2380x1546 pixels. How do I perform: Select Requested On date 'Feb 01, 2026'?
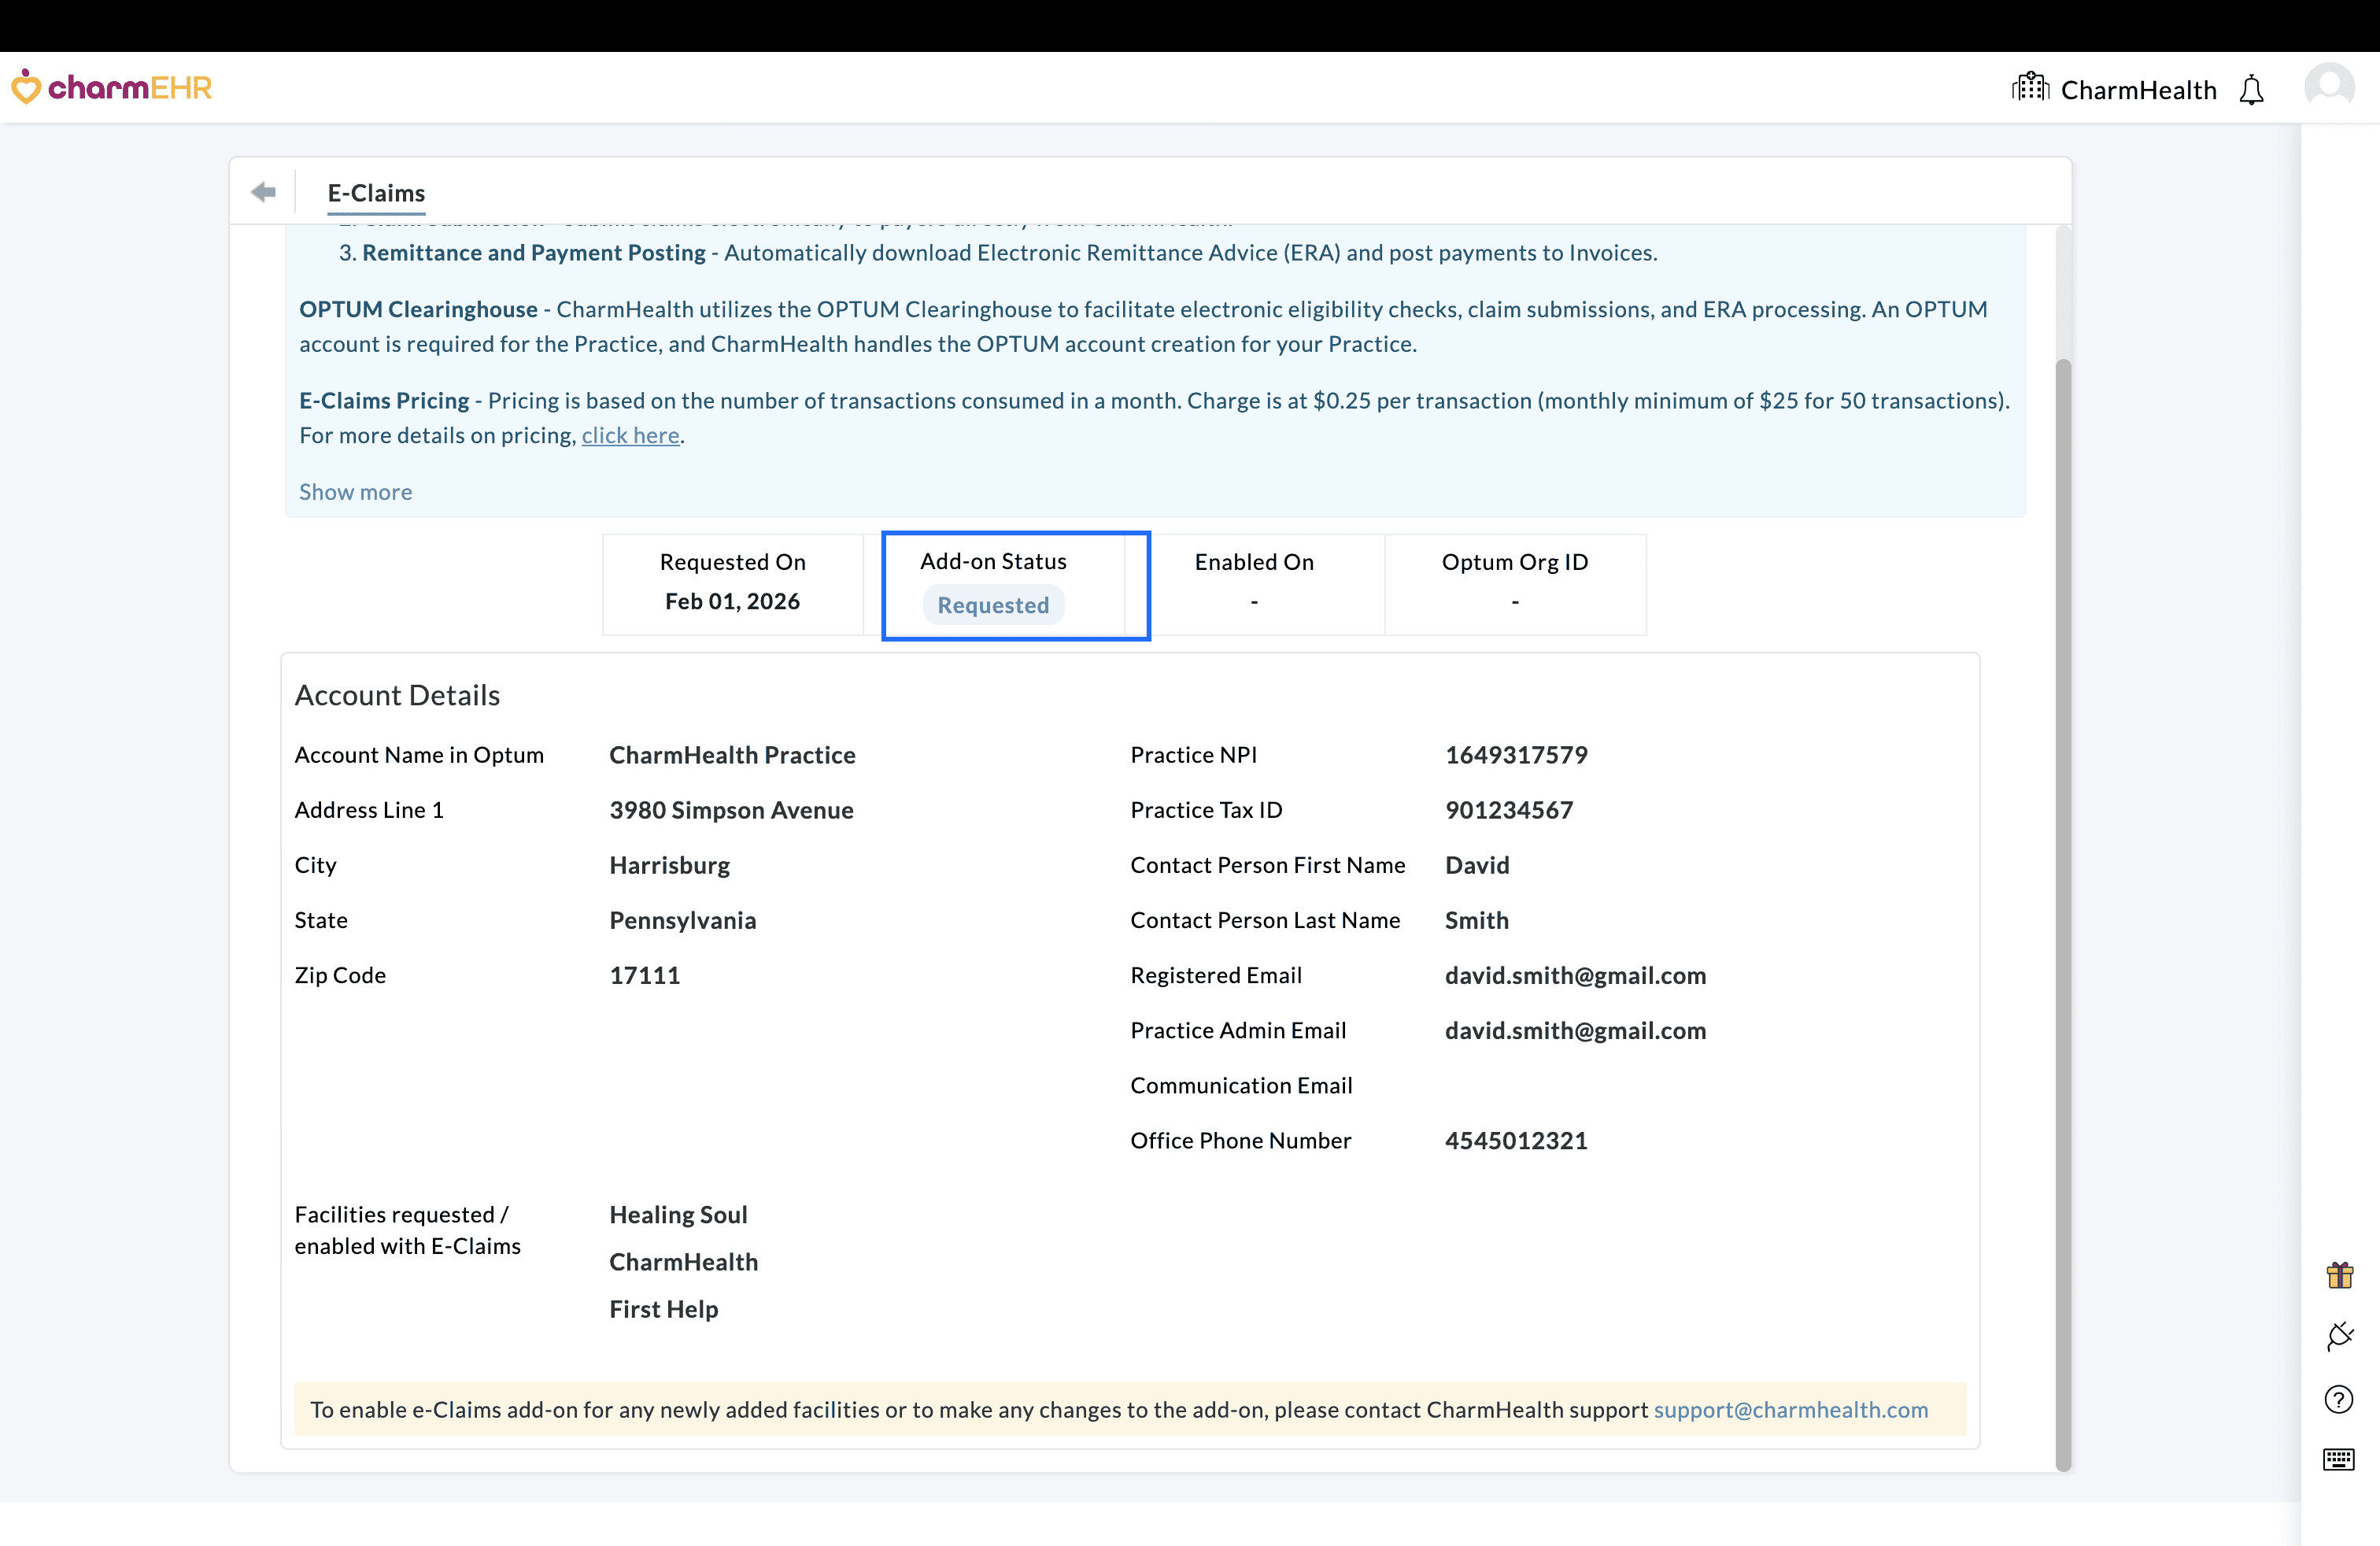[x=732, y=601]
